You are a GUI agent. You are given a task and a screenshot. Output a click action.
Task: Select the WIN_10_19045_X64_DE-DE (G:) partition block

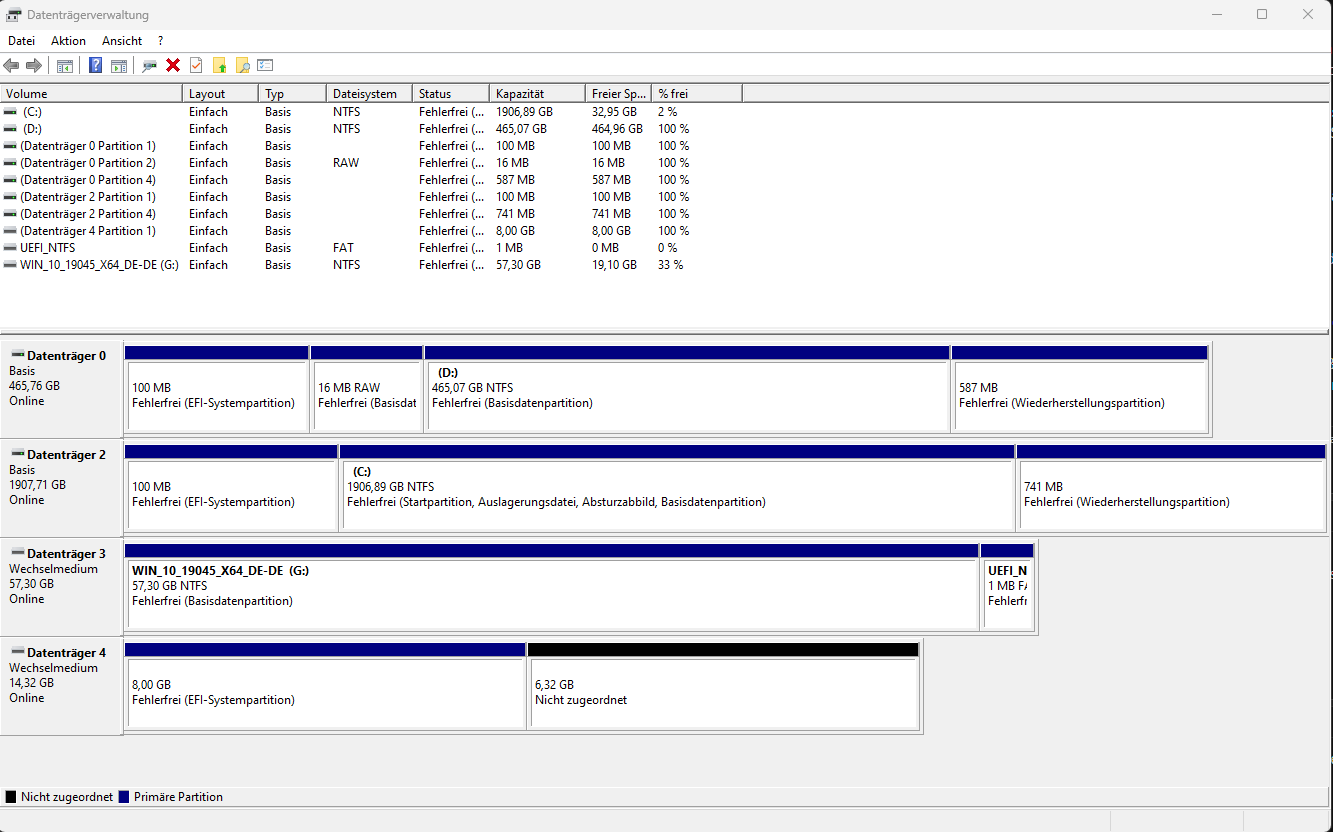click(x=551, y=588)
